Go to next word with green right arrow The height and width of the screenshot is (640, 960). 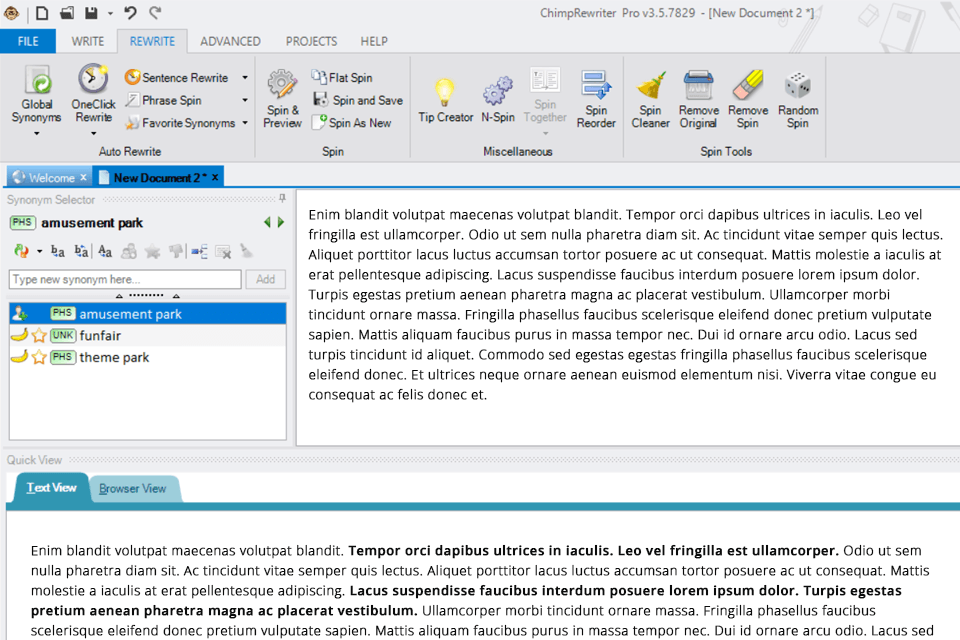tap(281, 222)
